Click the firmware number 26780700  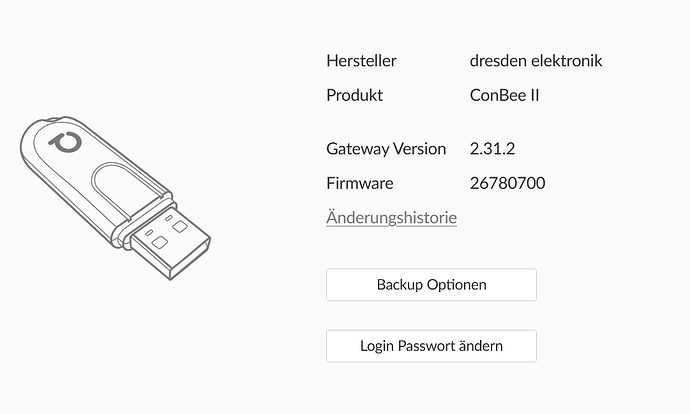507,183
